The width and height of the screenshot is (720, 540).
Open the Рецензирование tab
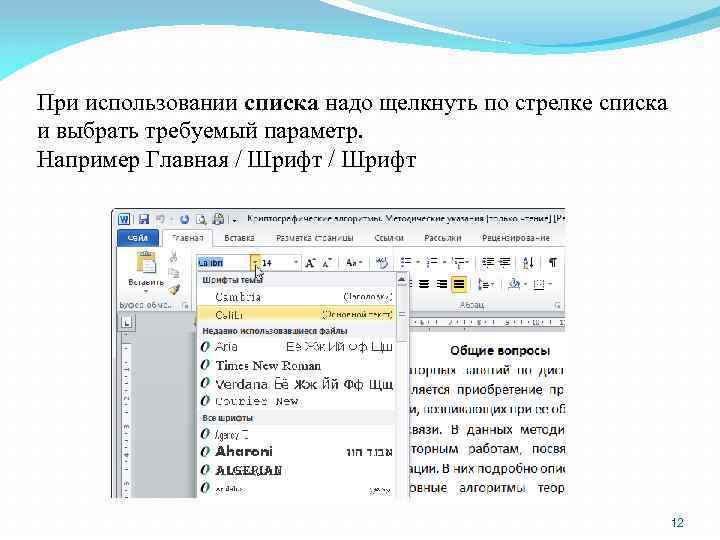[x=516, y=238]
